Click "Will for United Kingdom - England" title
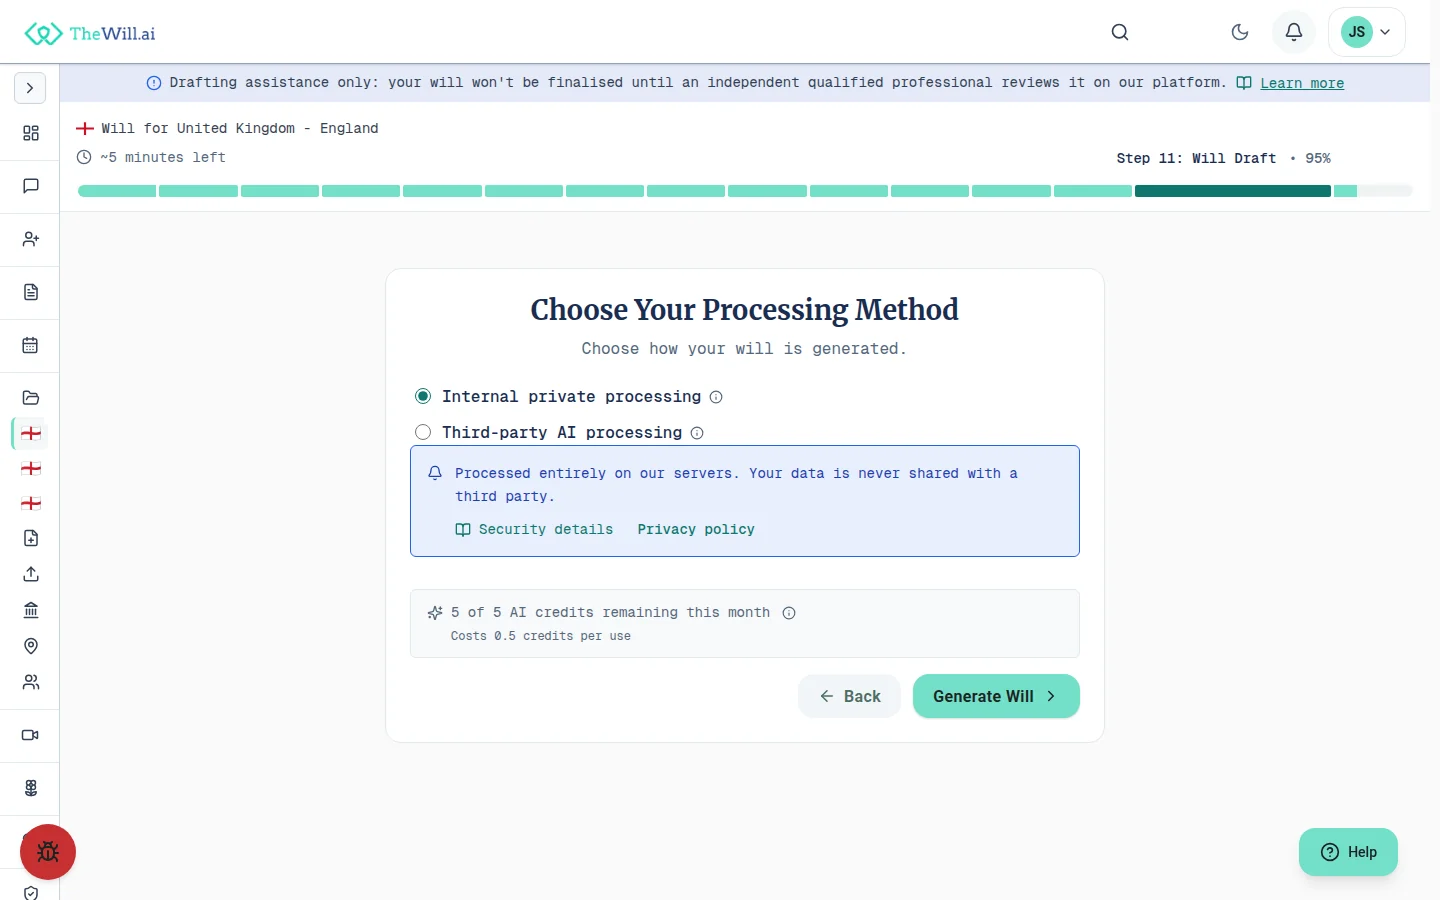1440x900 pixels. tap(240, 128)
